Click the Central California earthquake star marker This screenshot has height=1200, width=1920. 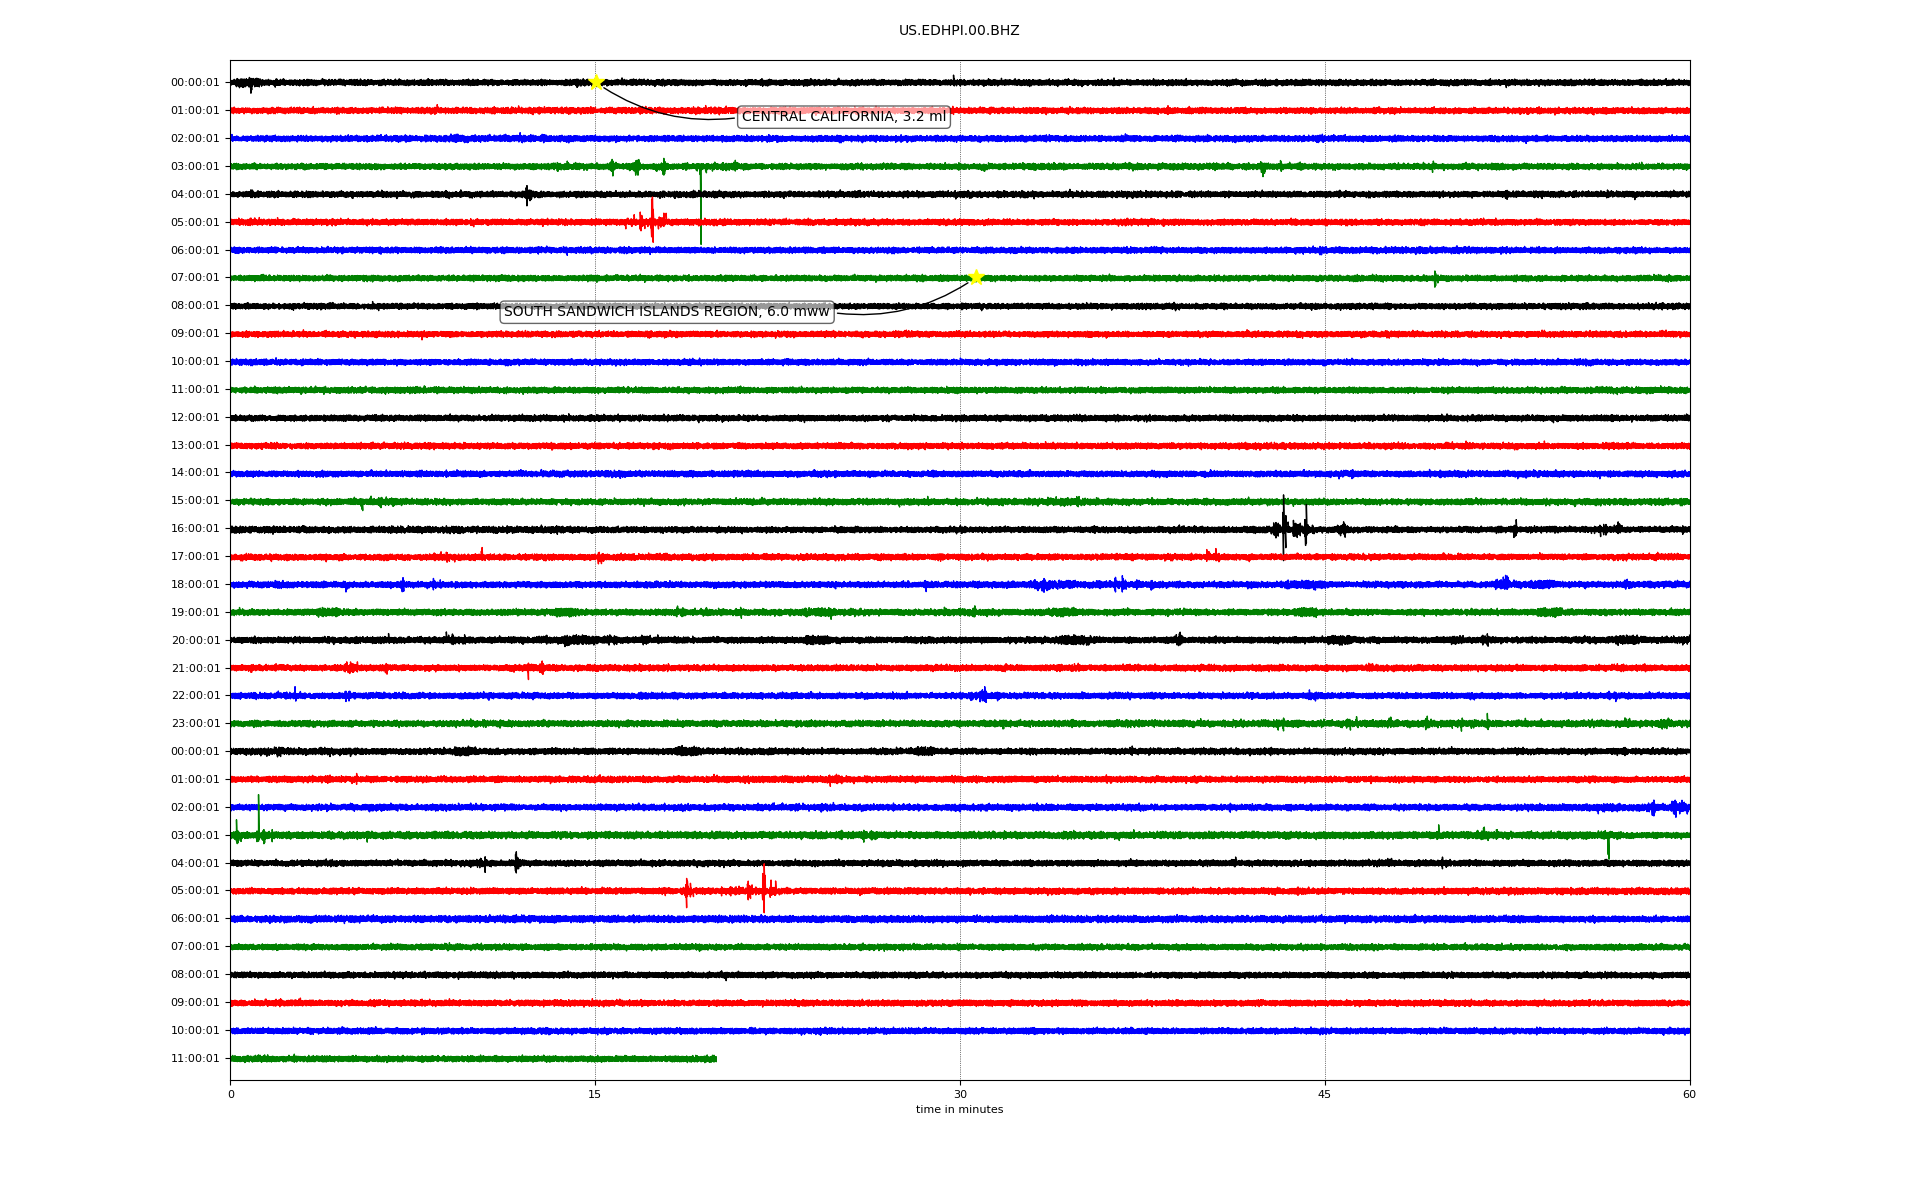click(x=596, y=82)
